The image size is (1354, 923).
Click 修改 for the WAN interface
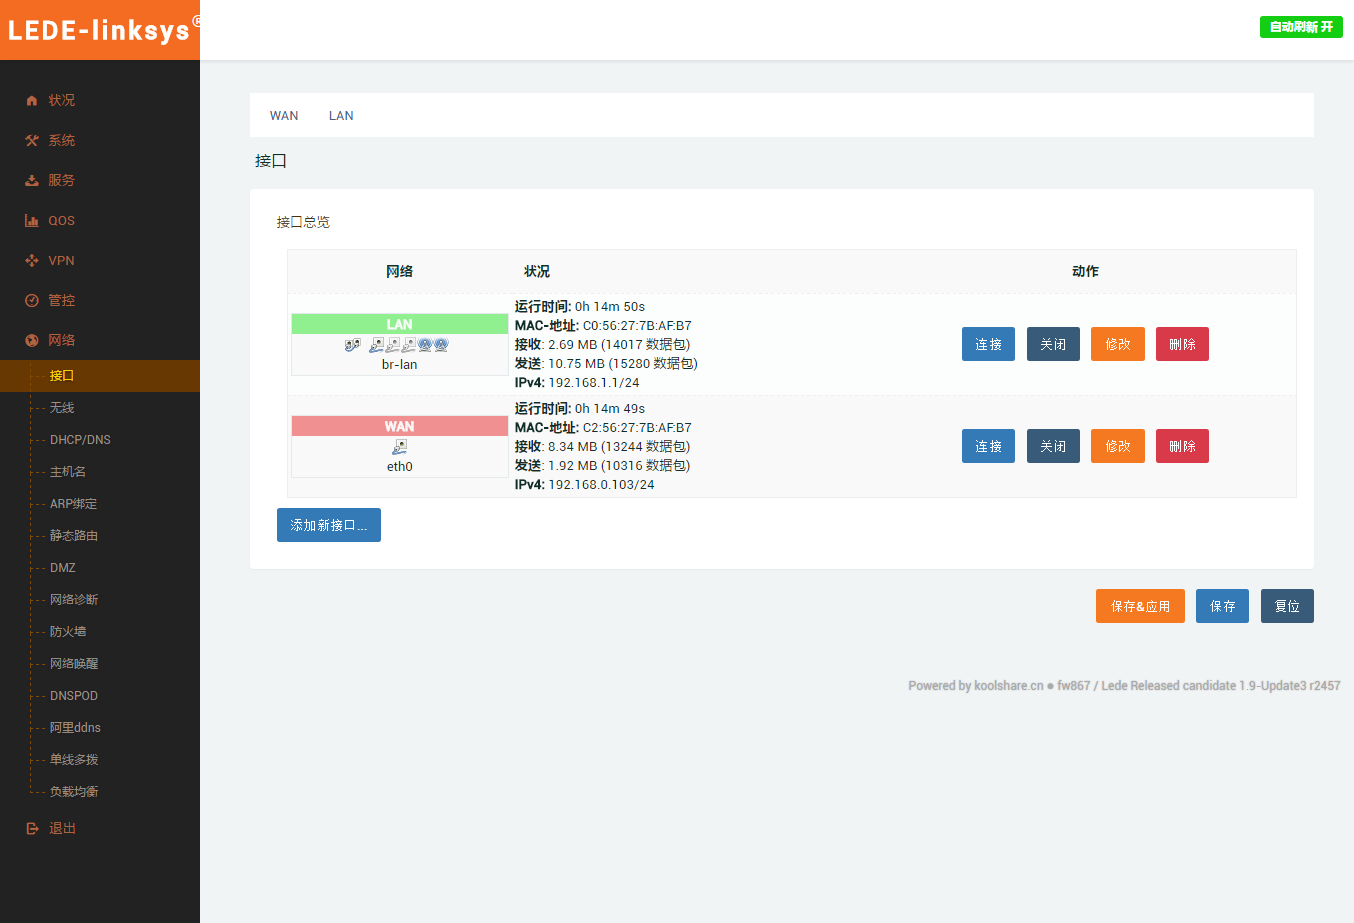click(1117, 446)
